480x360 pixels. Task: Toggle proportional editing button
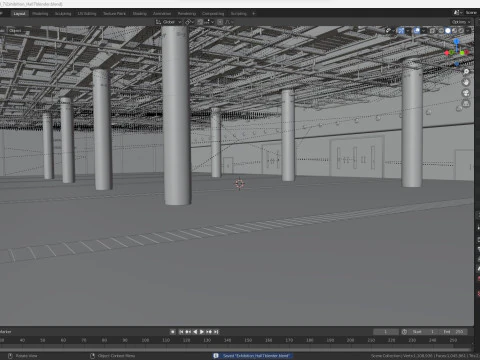(220, 22)
